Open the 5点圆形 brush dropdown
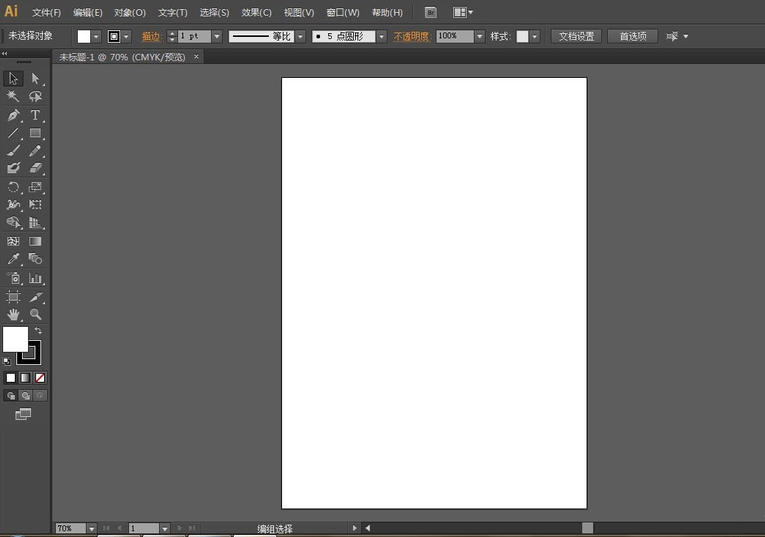The image size is (765, 537). tap(381, 36)
